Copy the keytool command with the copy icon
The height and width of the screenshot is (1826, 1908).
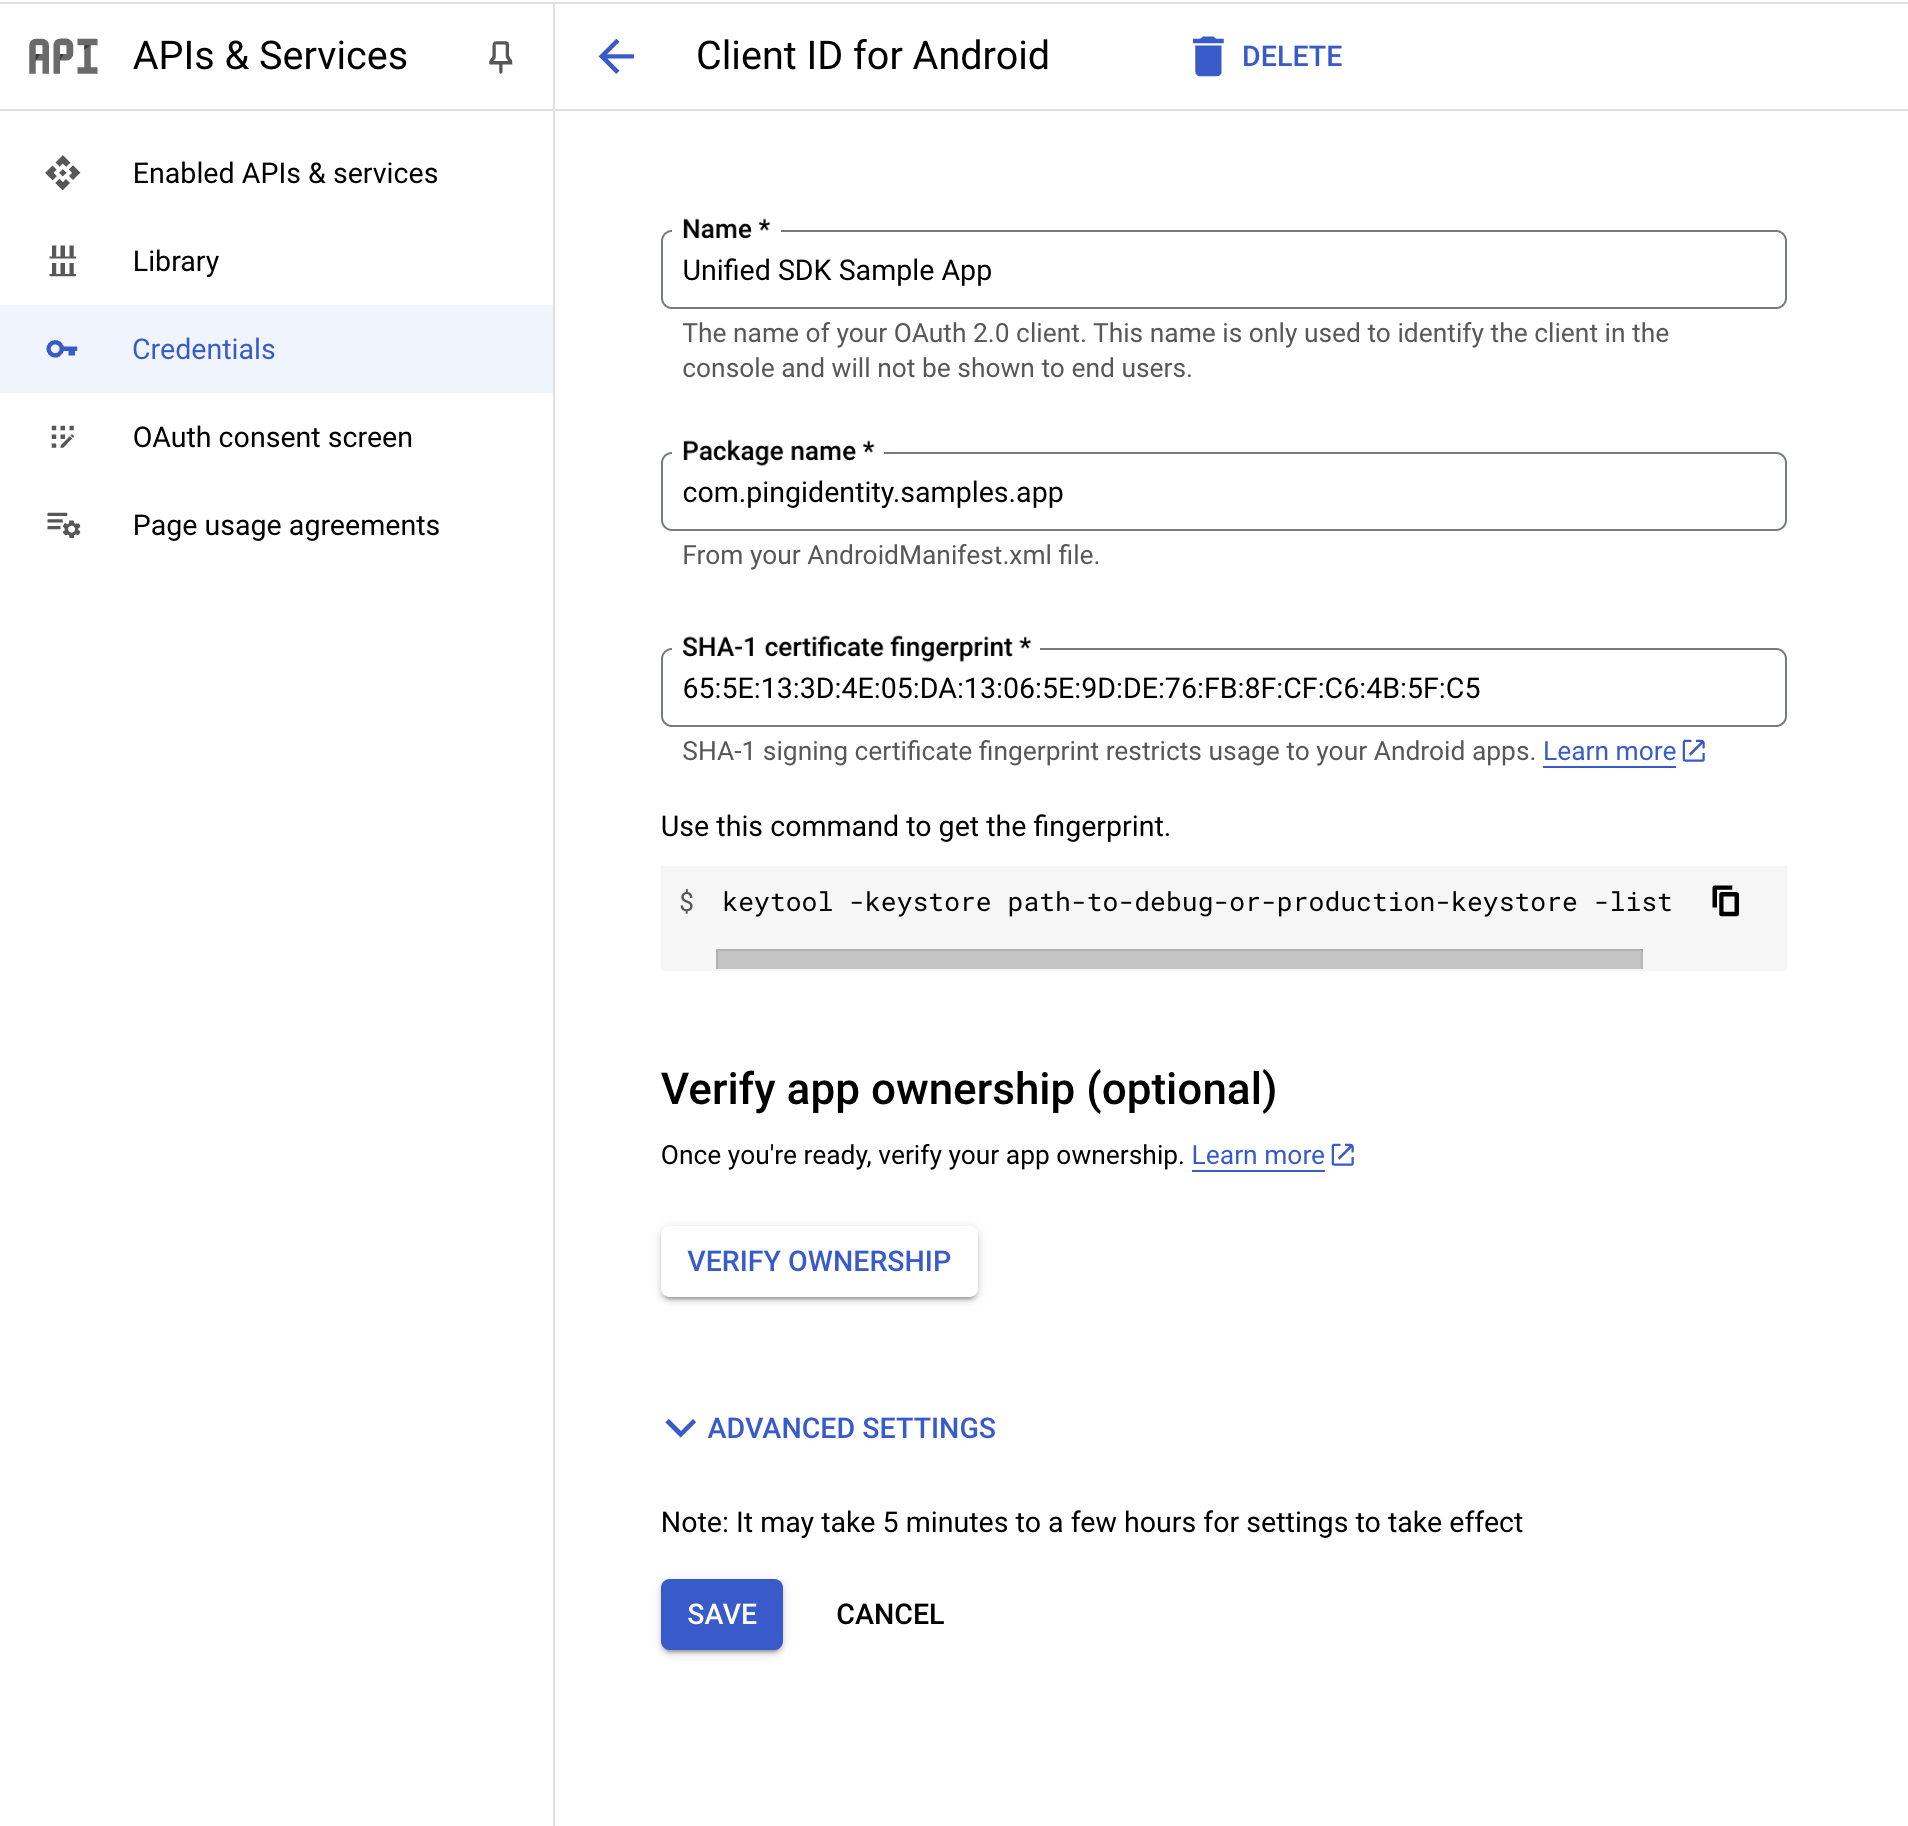[x=1726, y=901]
